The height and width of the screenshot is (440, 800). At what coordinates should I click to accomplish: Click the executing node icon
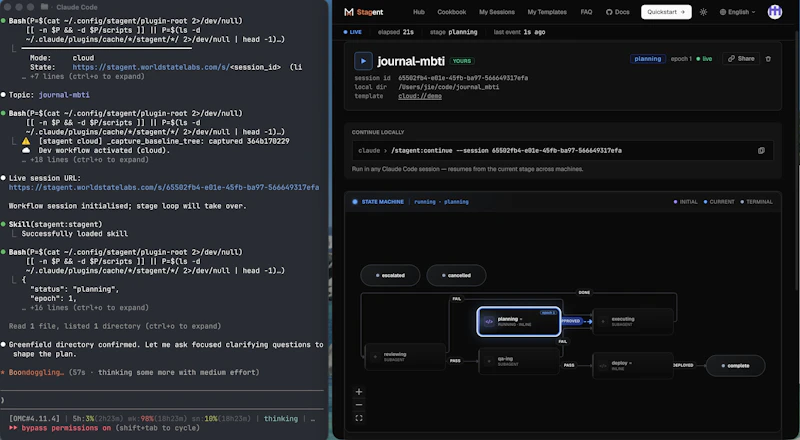[x=603, y=322]
